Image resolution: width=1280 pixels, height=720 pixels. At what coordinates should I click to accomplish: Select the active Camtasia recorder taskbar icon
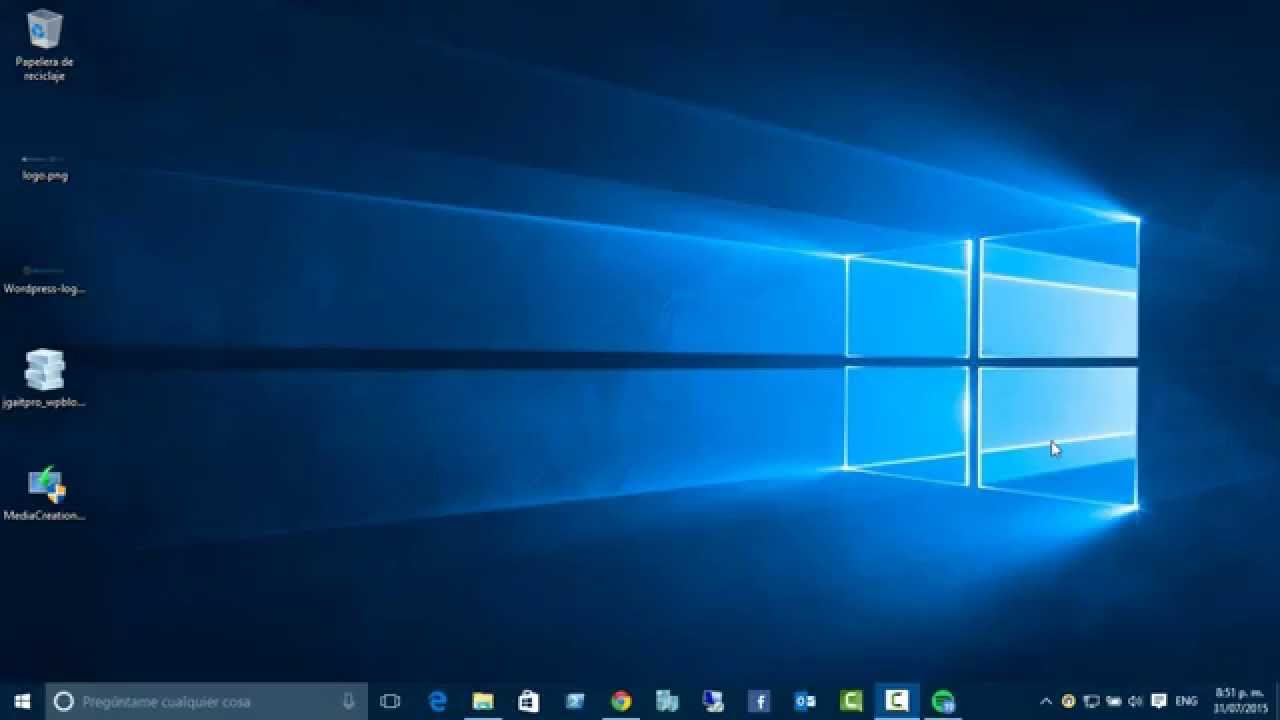(x=897, y=701)
